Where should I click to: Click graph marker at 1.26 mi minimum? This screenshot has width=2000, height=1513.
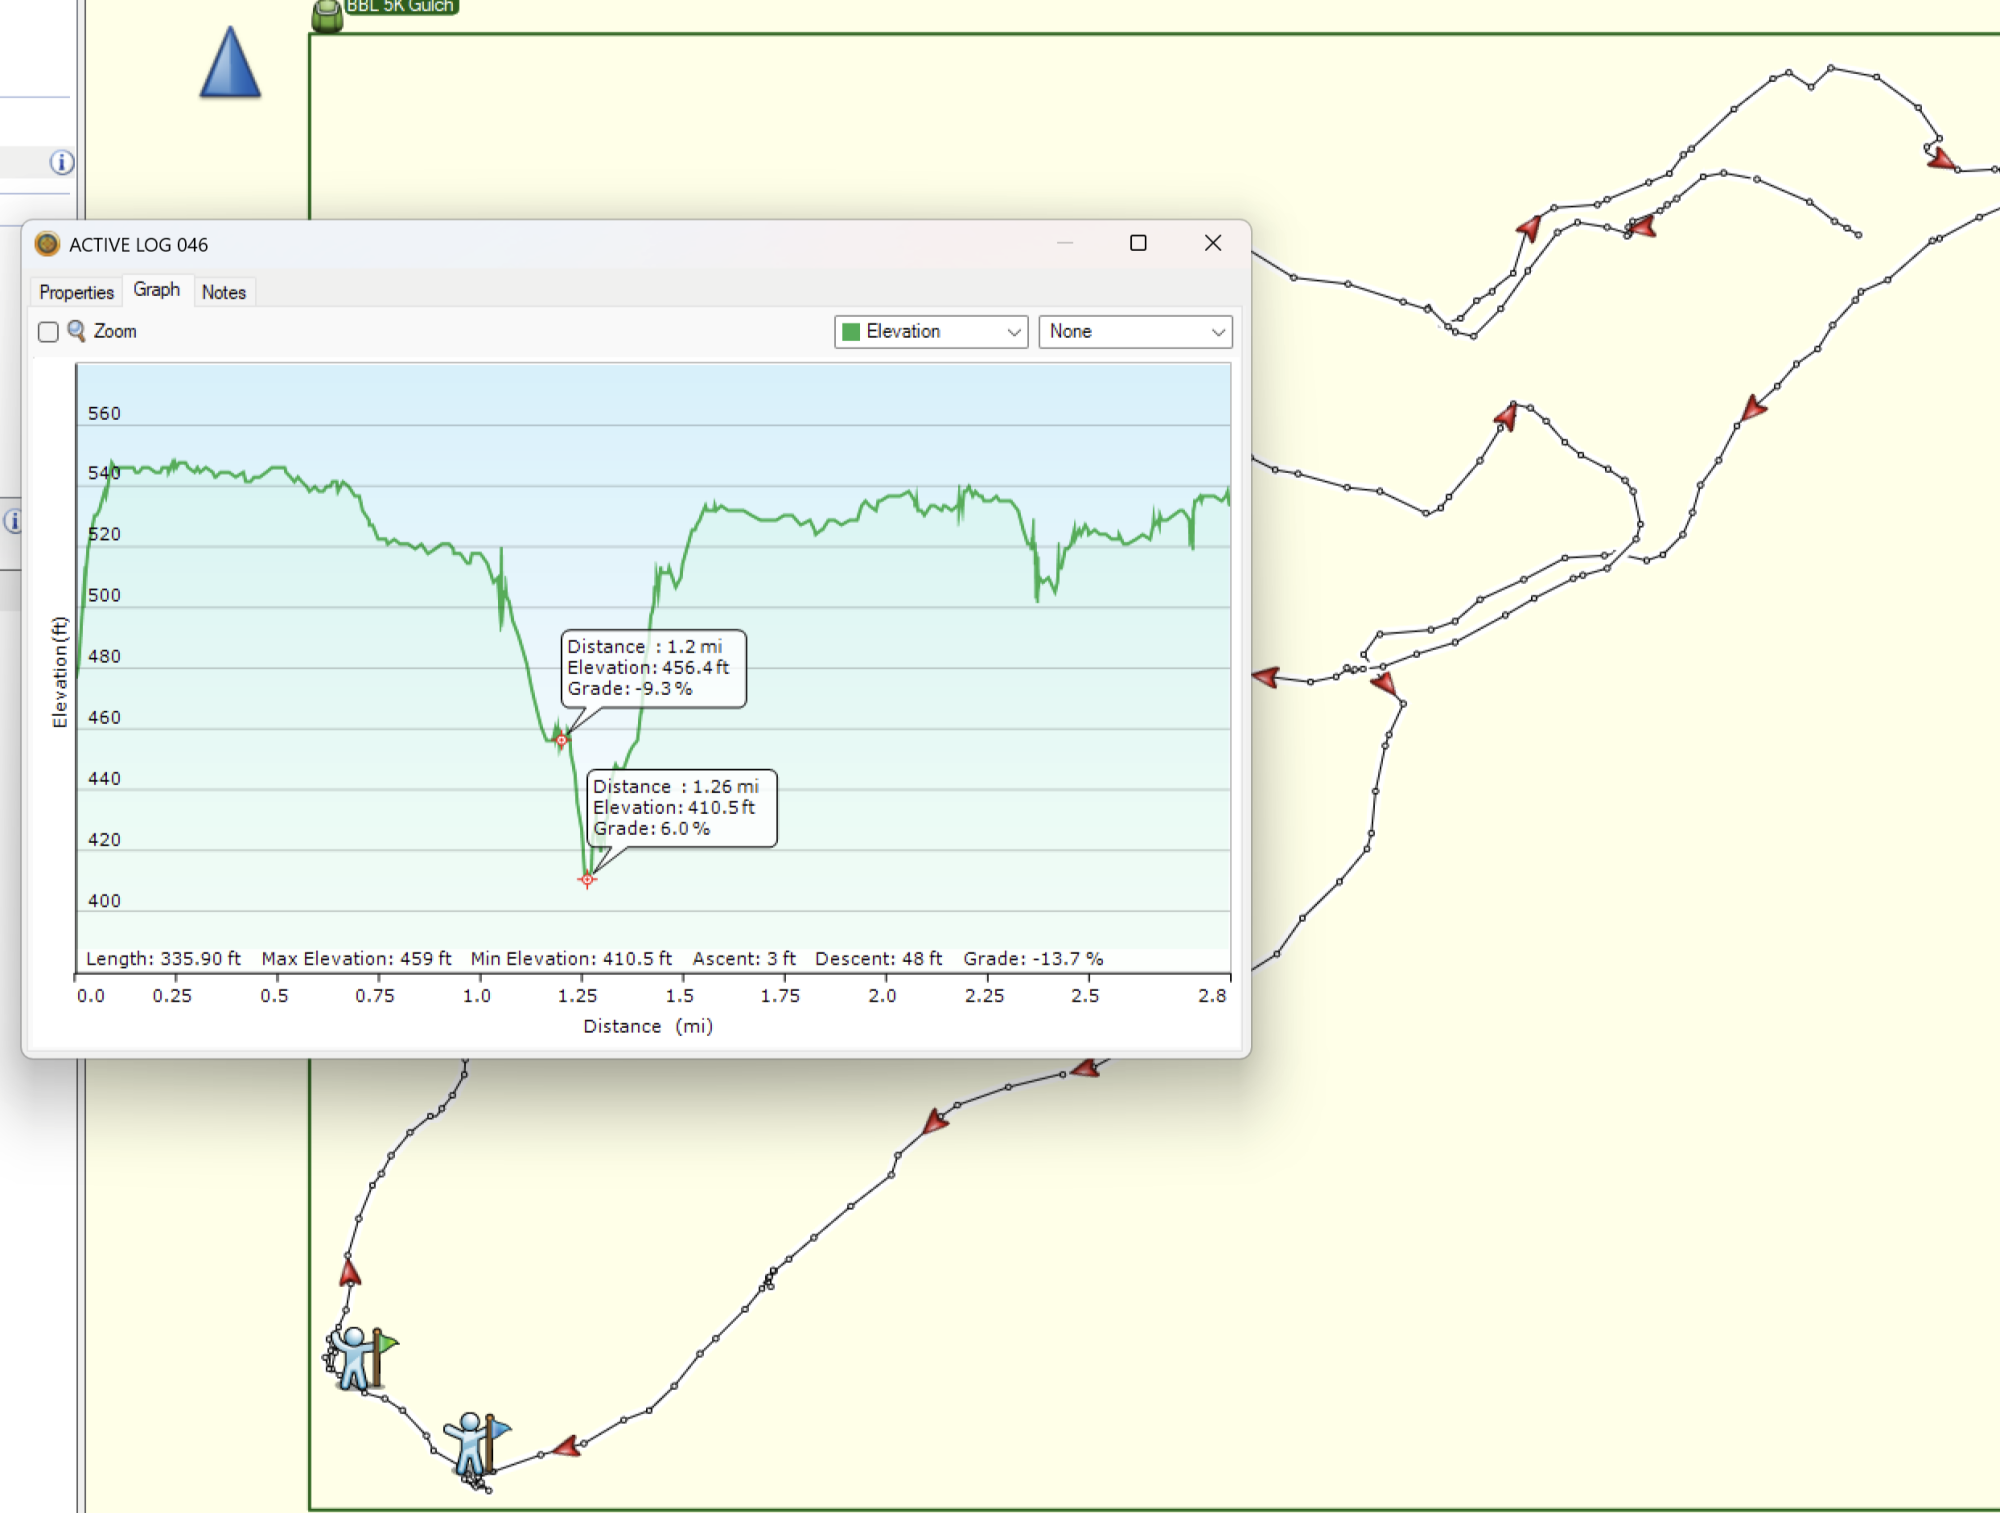pos(587,879)
